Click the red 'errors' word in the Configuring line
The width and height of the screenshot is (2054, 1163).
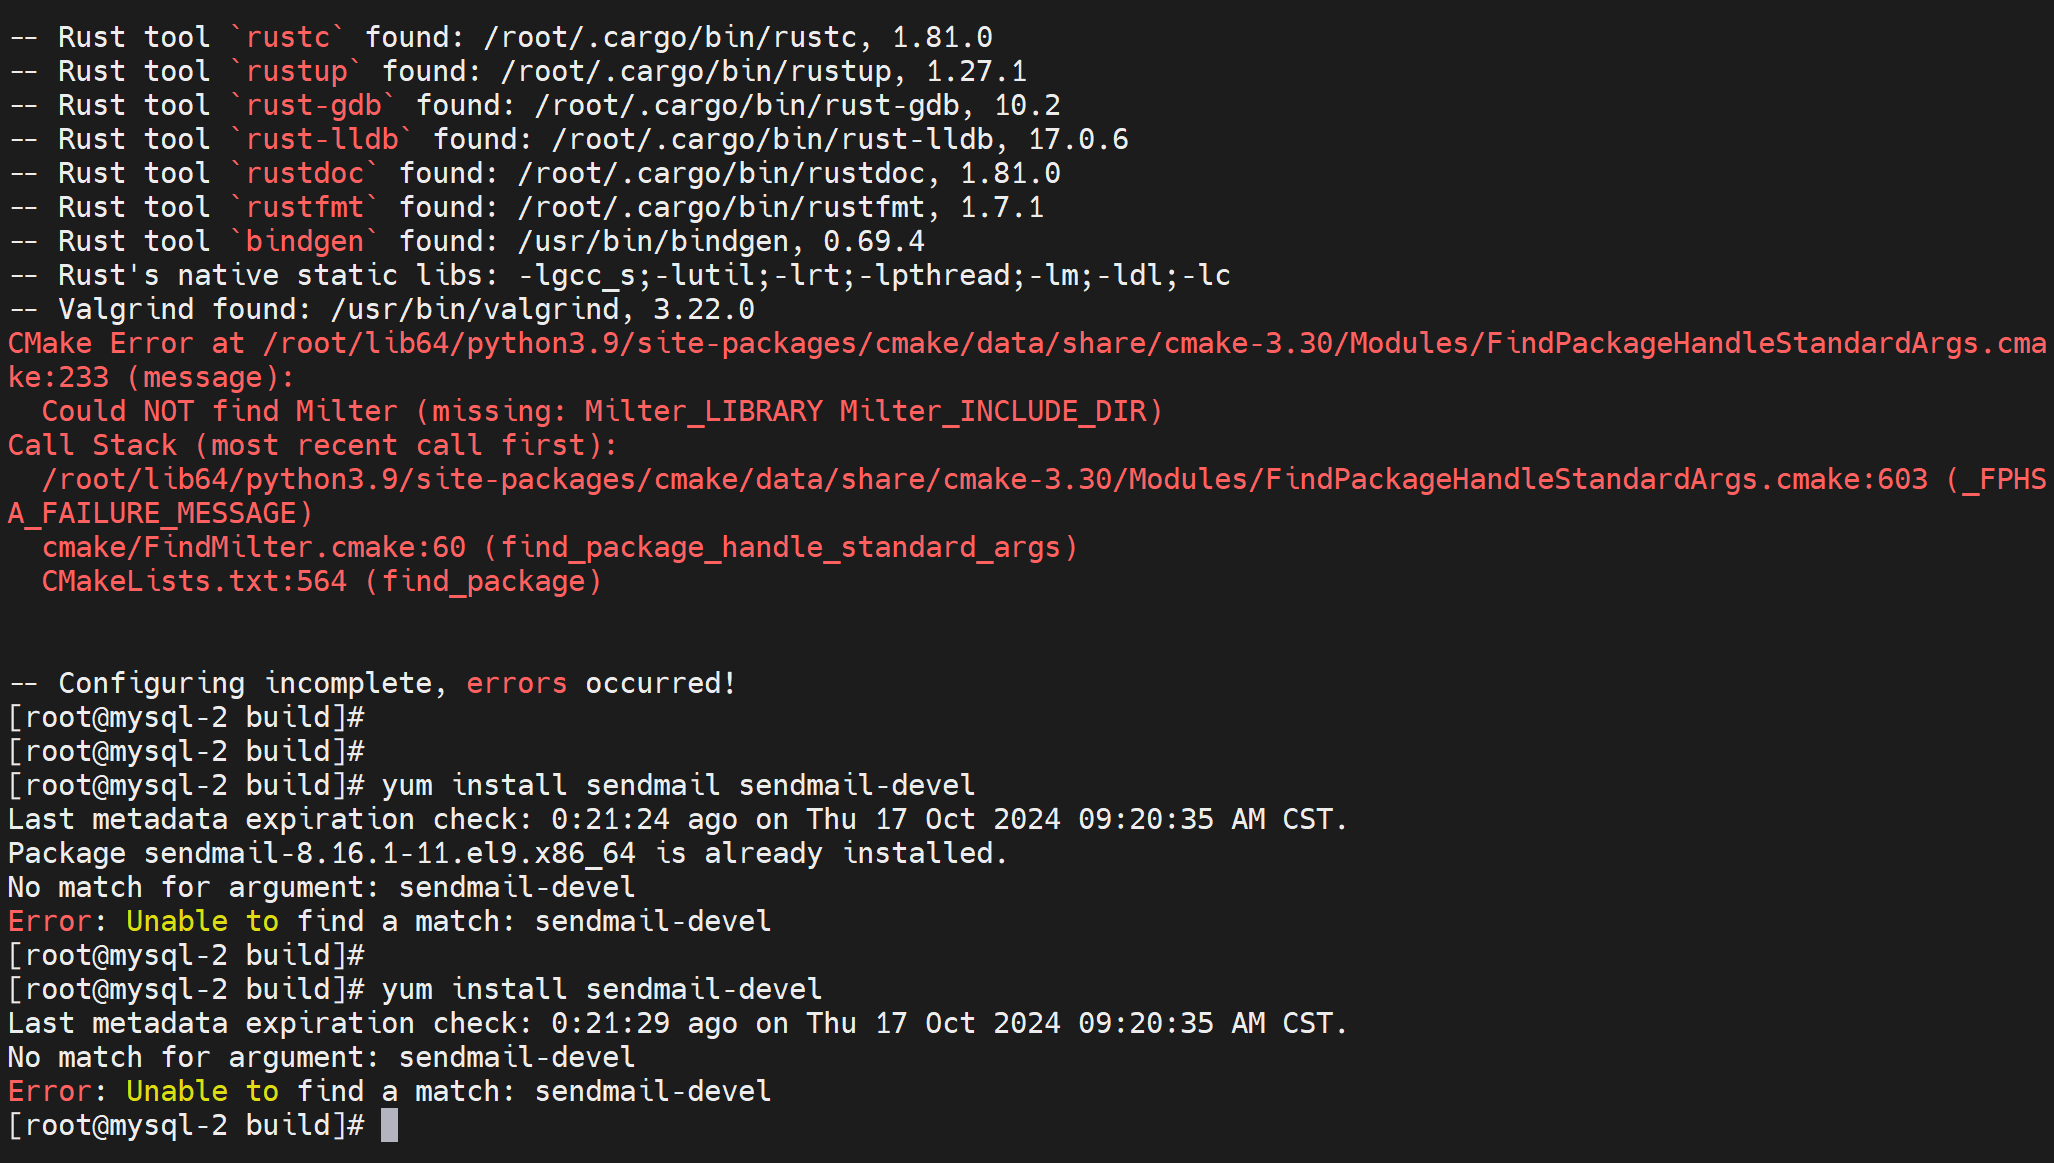point(516,683)
